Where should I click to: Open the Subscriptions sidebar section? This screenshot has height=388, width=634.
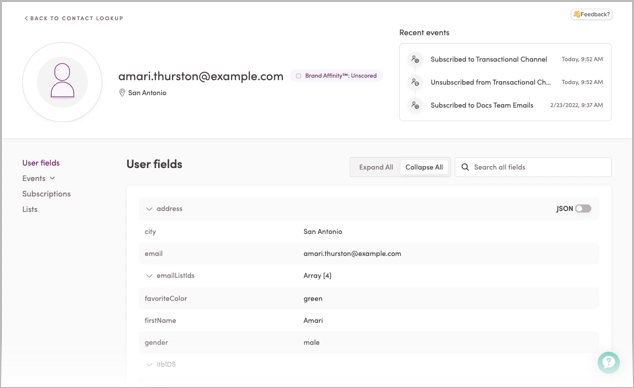click(x=46, y=194)
